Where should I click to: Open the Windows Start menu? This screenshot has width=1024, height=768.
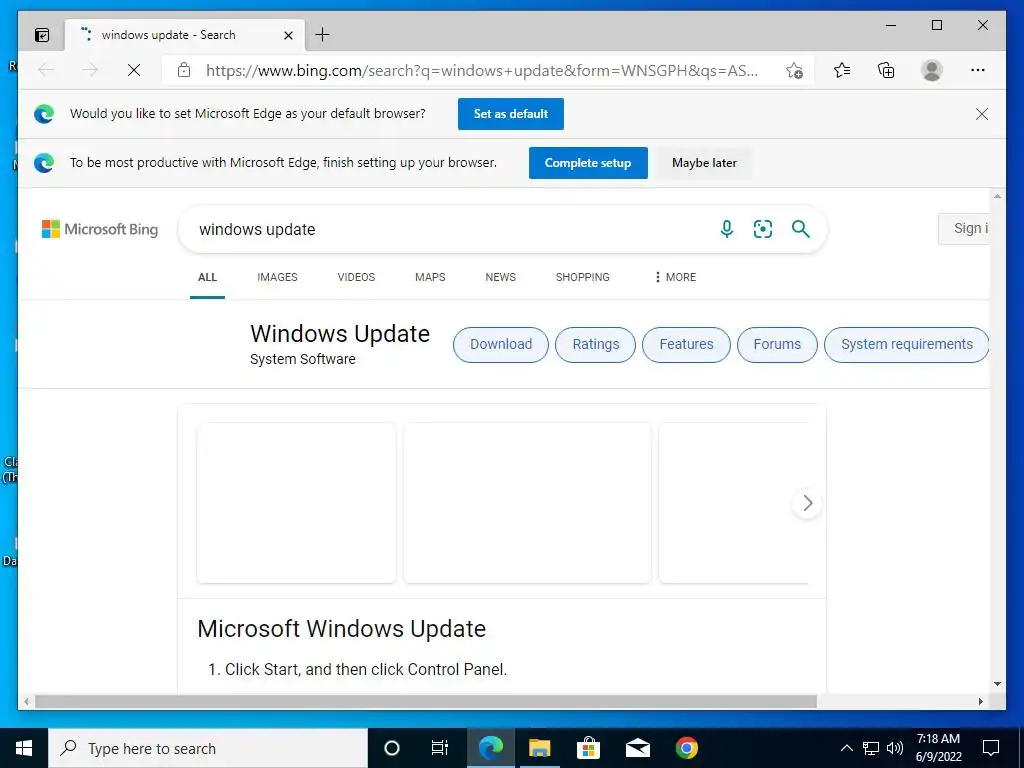tap(24, 748)
